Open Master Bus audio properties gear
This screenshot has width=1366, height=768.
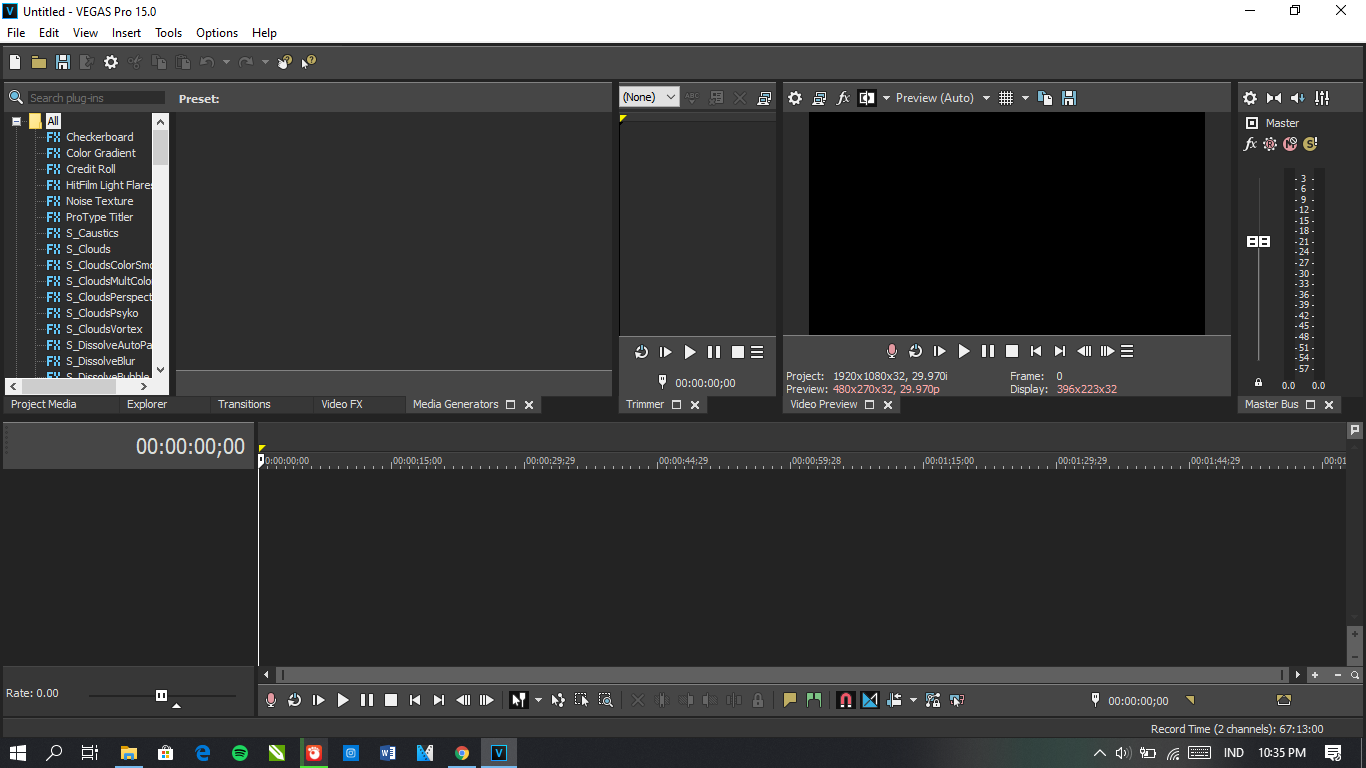pyautogui.click(x=1250, y=98)
